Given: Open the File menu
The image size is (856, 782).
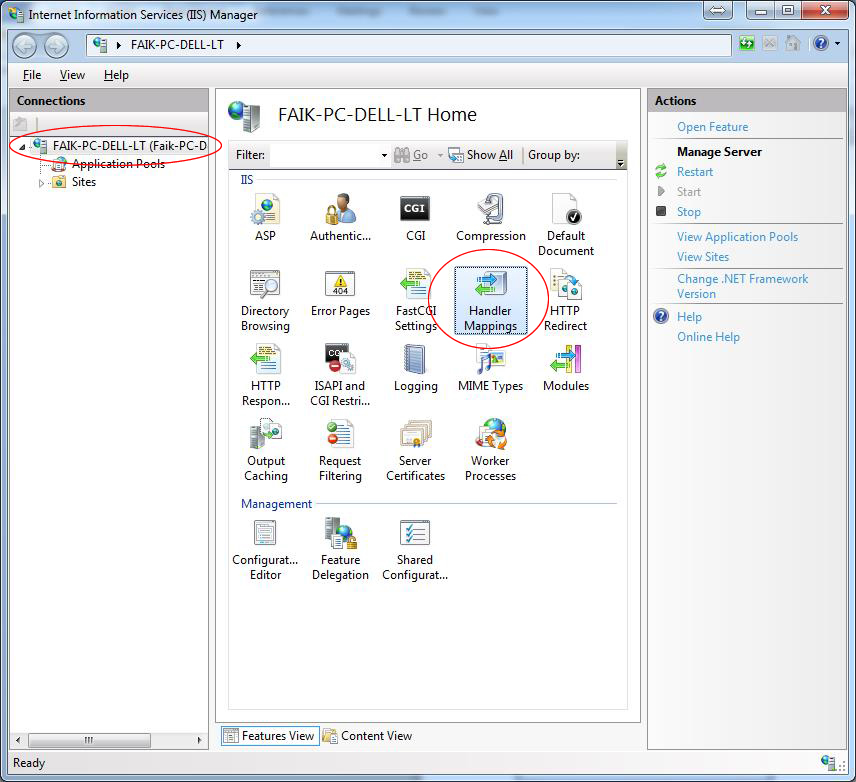Looking at the screenshot, I should pos(32,75).
